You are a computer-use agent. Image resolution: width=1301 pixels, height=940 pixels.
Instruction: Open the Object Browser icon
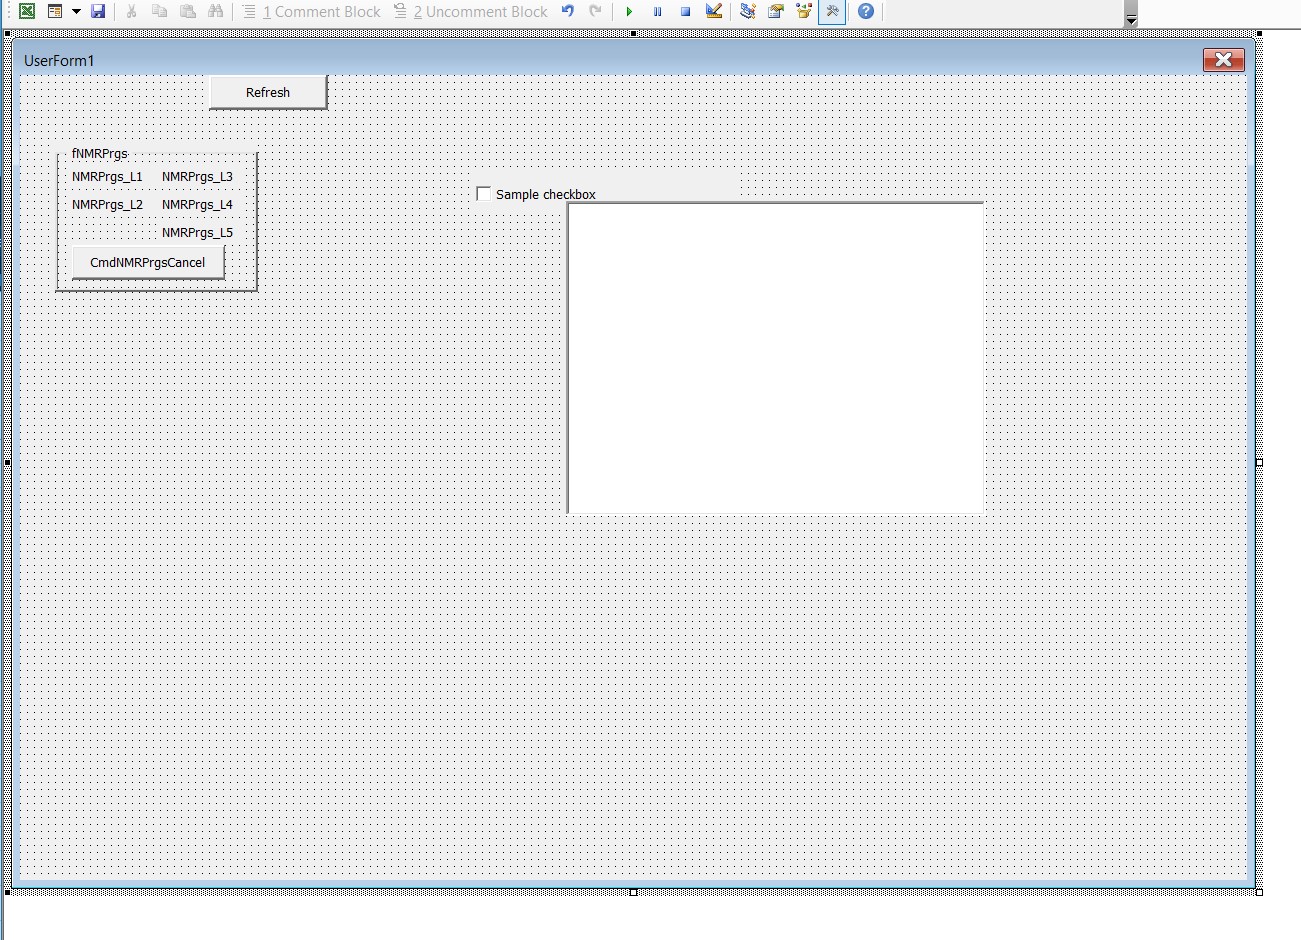click(x=803, y=12)
